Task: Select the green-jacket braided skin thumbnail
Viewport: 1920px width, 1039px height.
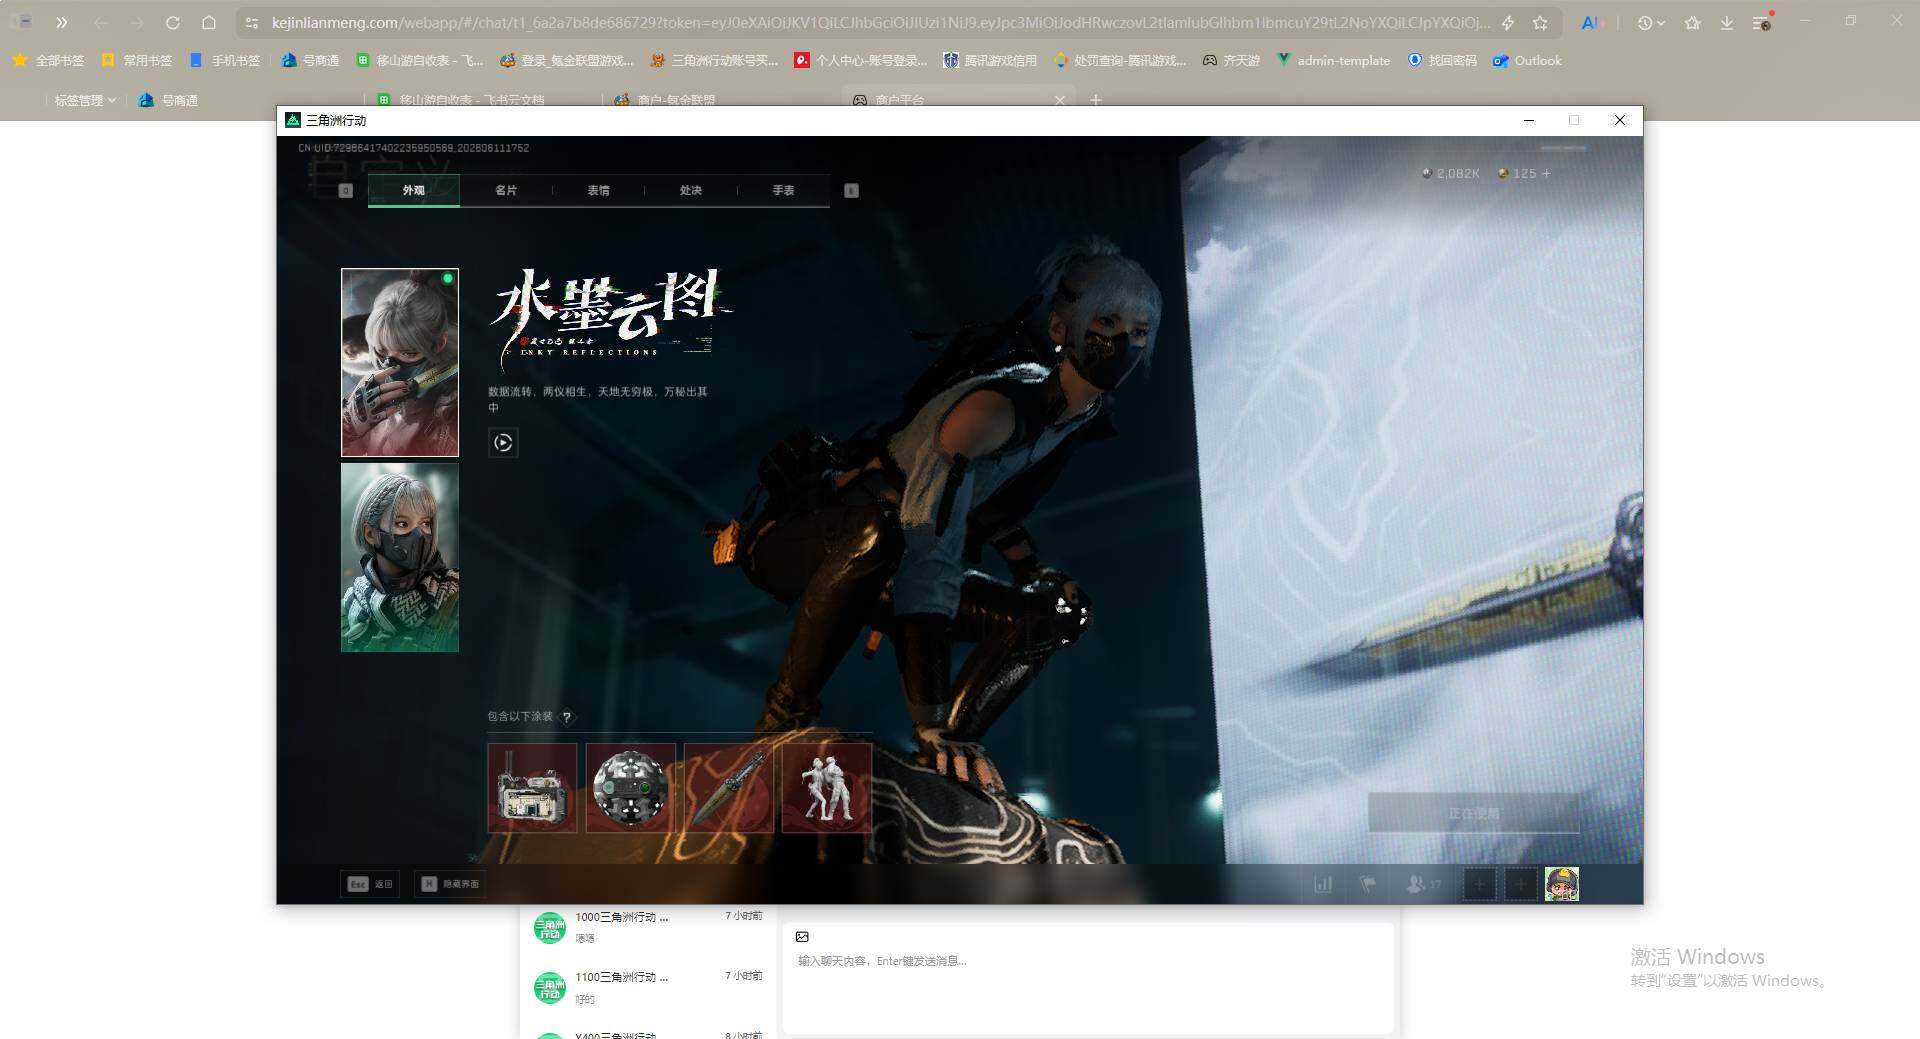Action: pos(400,557)
